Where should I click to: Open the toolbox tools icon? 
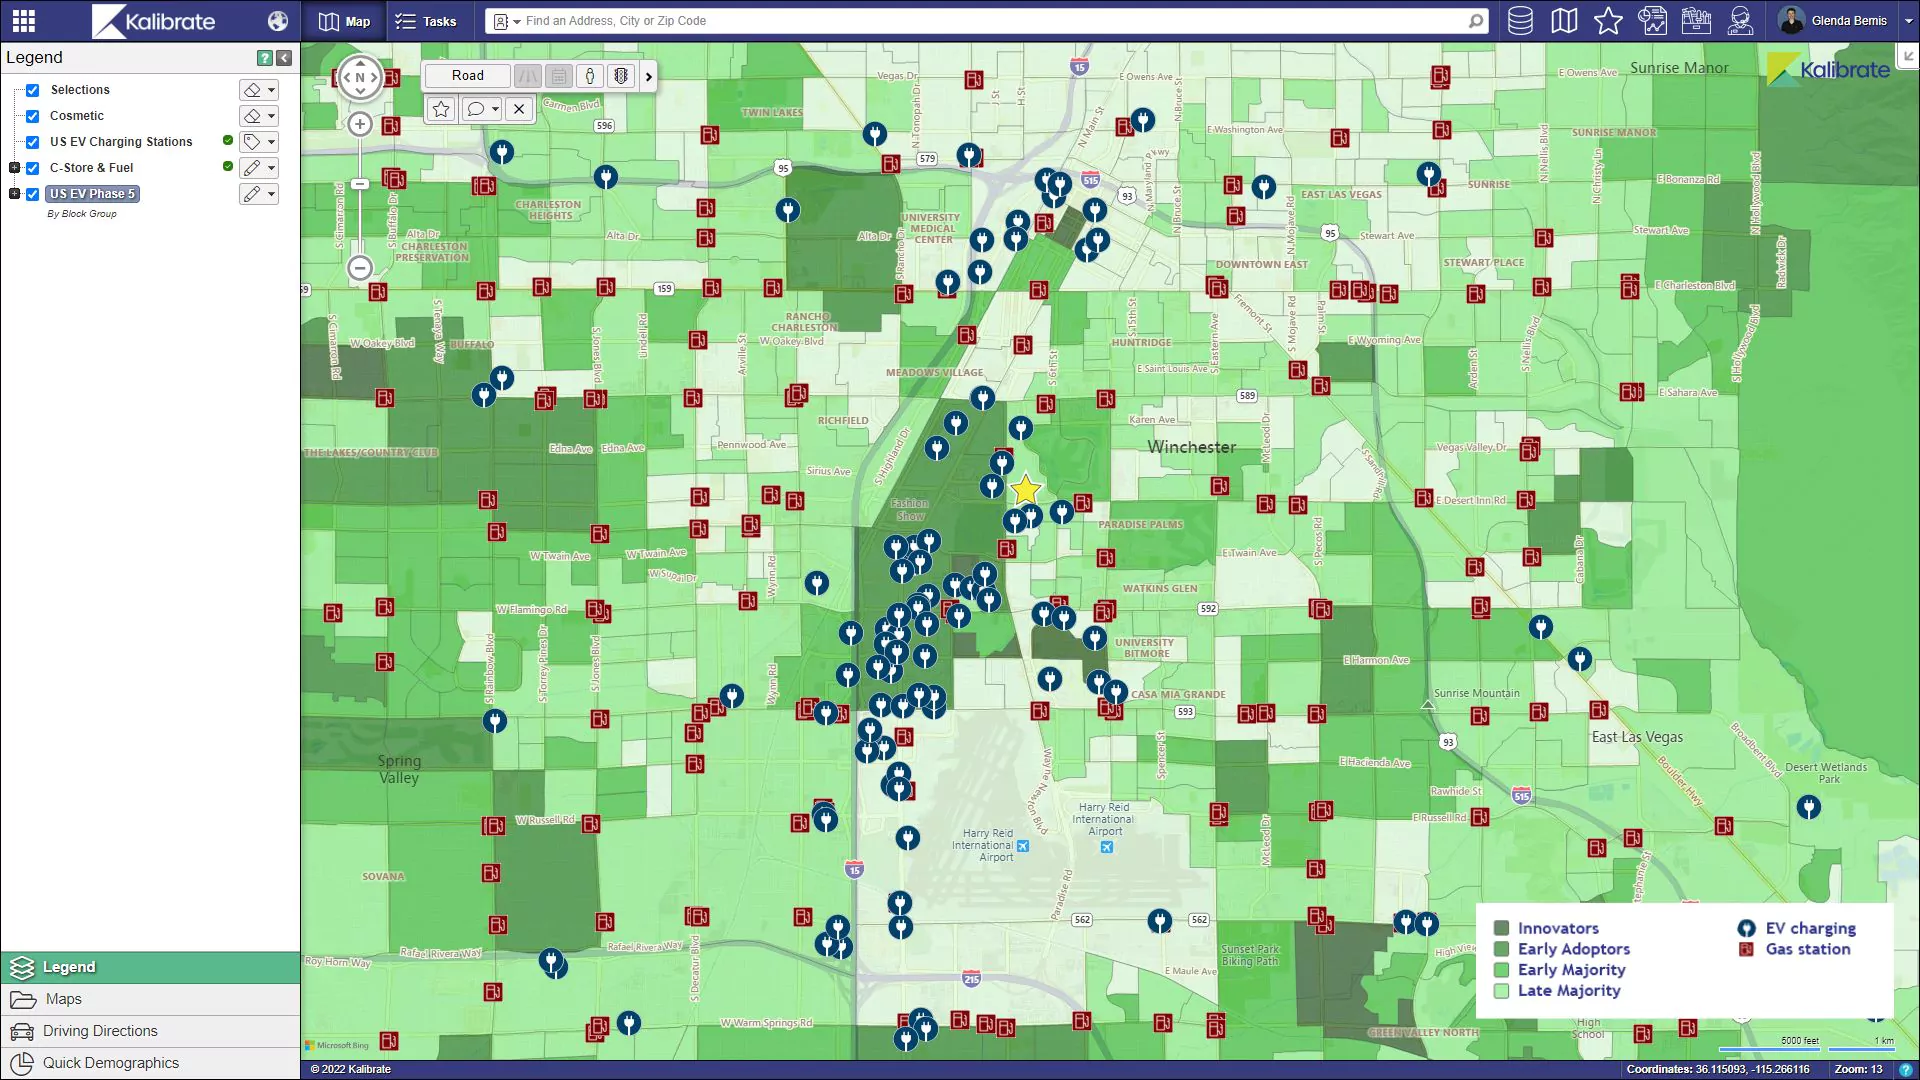coord(1697,21)
